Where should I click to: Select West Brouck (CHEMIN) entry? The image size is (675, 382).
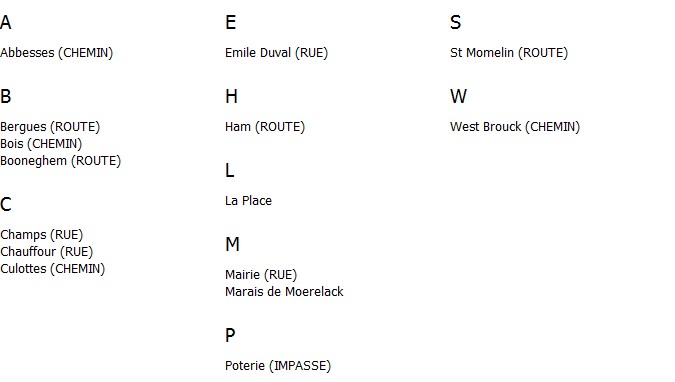[x=515, y=127]
